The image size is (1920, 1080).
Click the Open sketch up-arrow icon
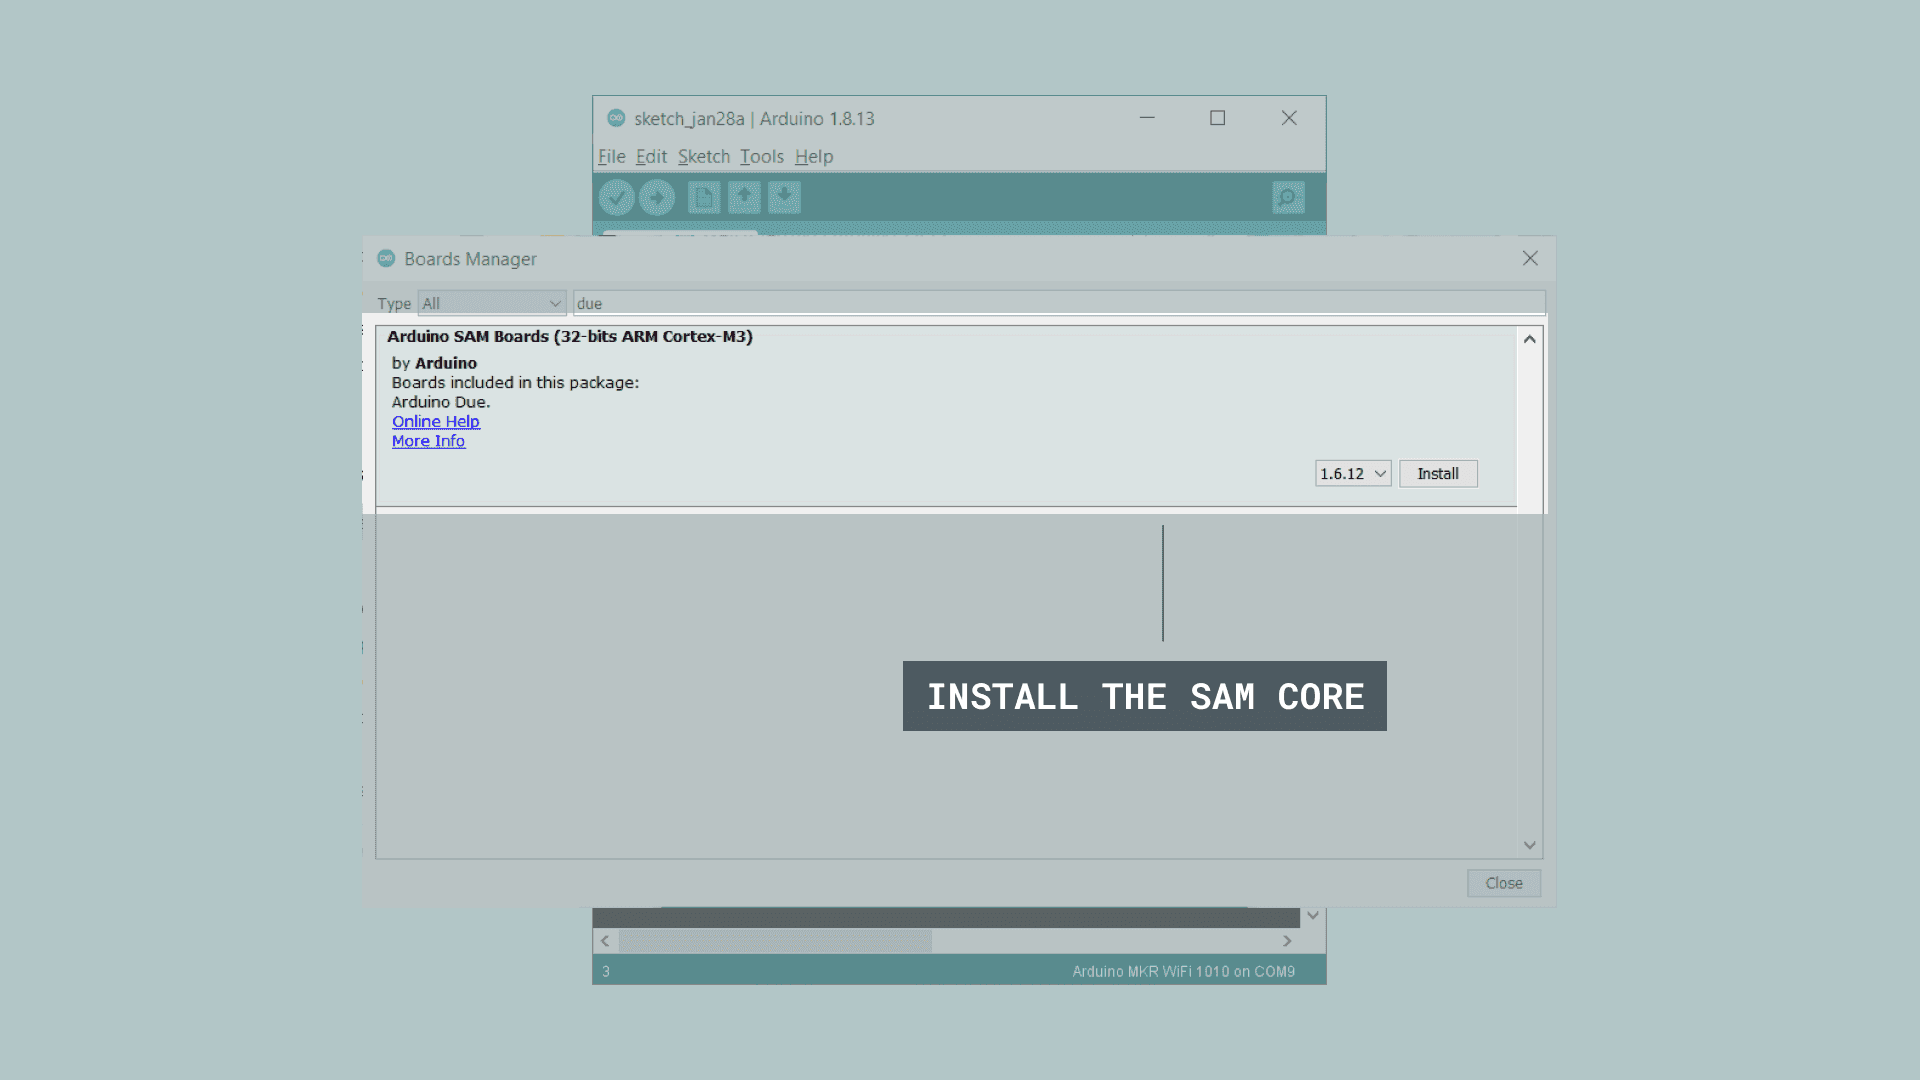tap(744, 198)
